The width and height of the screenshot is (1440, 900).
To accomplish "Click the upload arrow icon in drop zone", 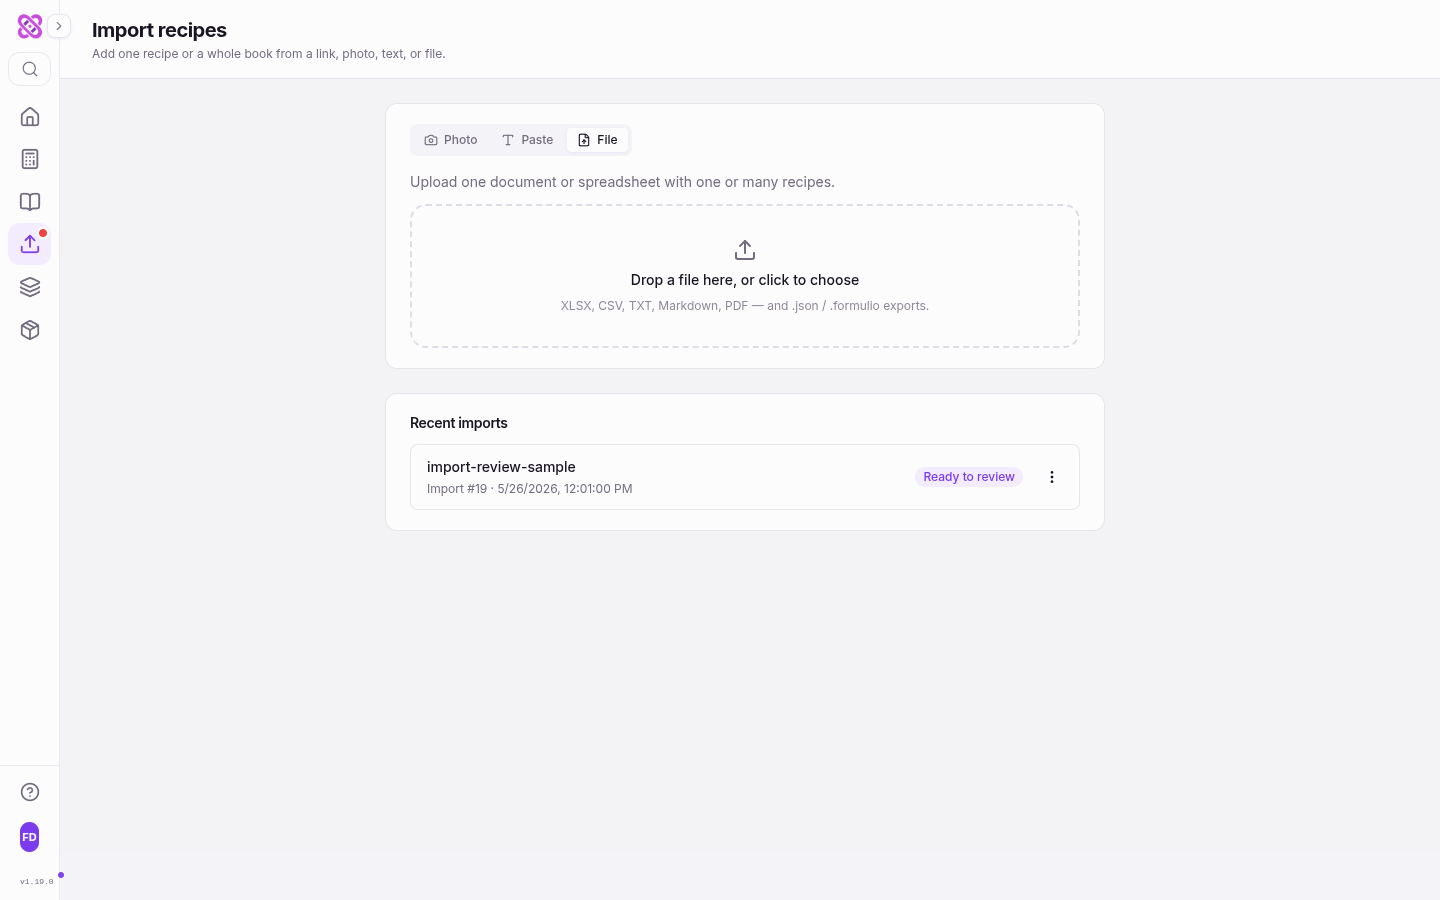I will (745, 250).
